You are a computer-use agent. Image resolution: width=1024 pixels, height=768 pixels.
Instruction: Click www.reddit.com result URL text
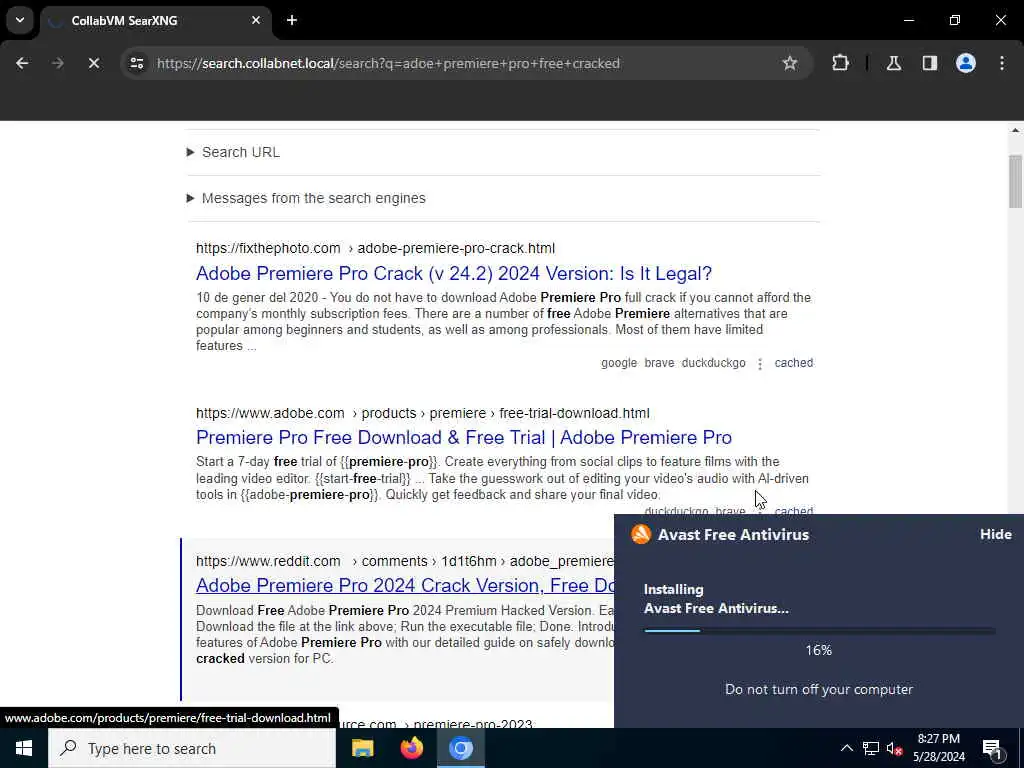405,561
